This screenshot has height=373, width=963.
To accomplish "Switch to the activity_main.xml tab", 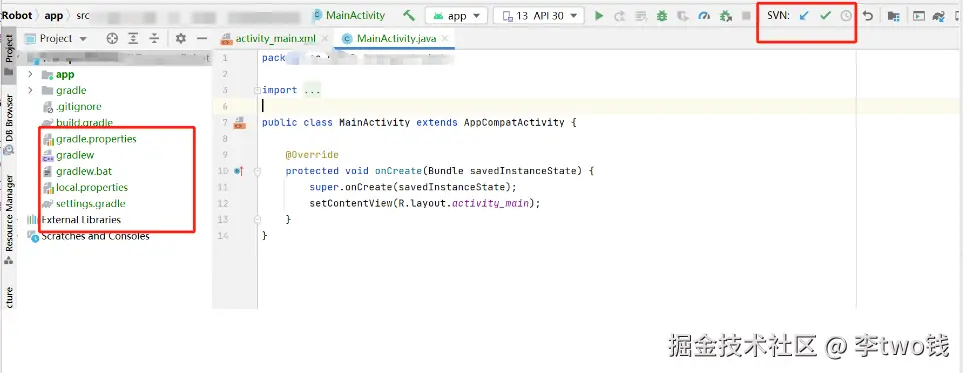I will pyautogui.click(x=276, y=39).
